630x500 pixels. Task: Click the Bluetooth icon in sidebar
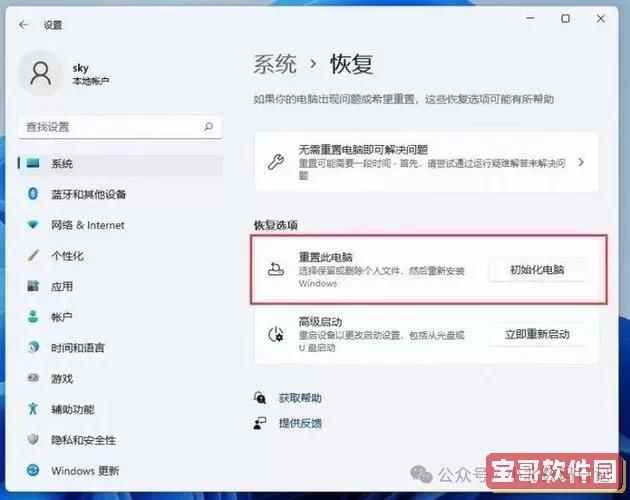pyautogui.click(x=33, y=194)
